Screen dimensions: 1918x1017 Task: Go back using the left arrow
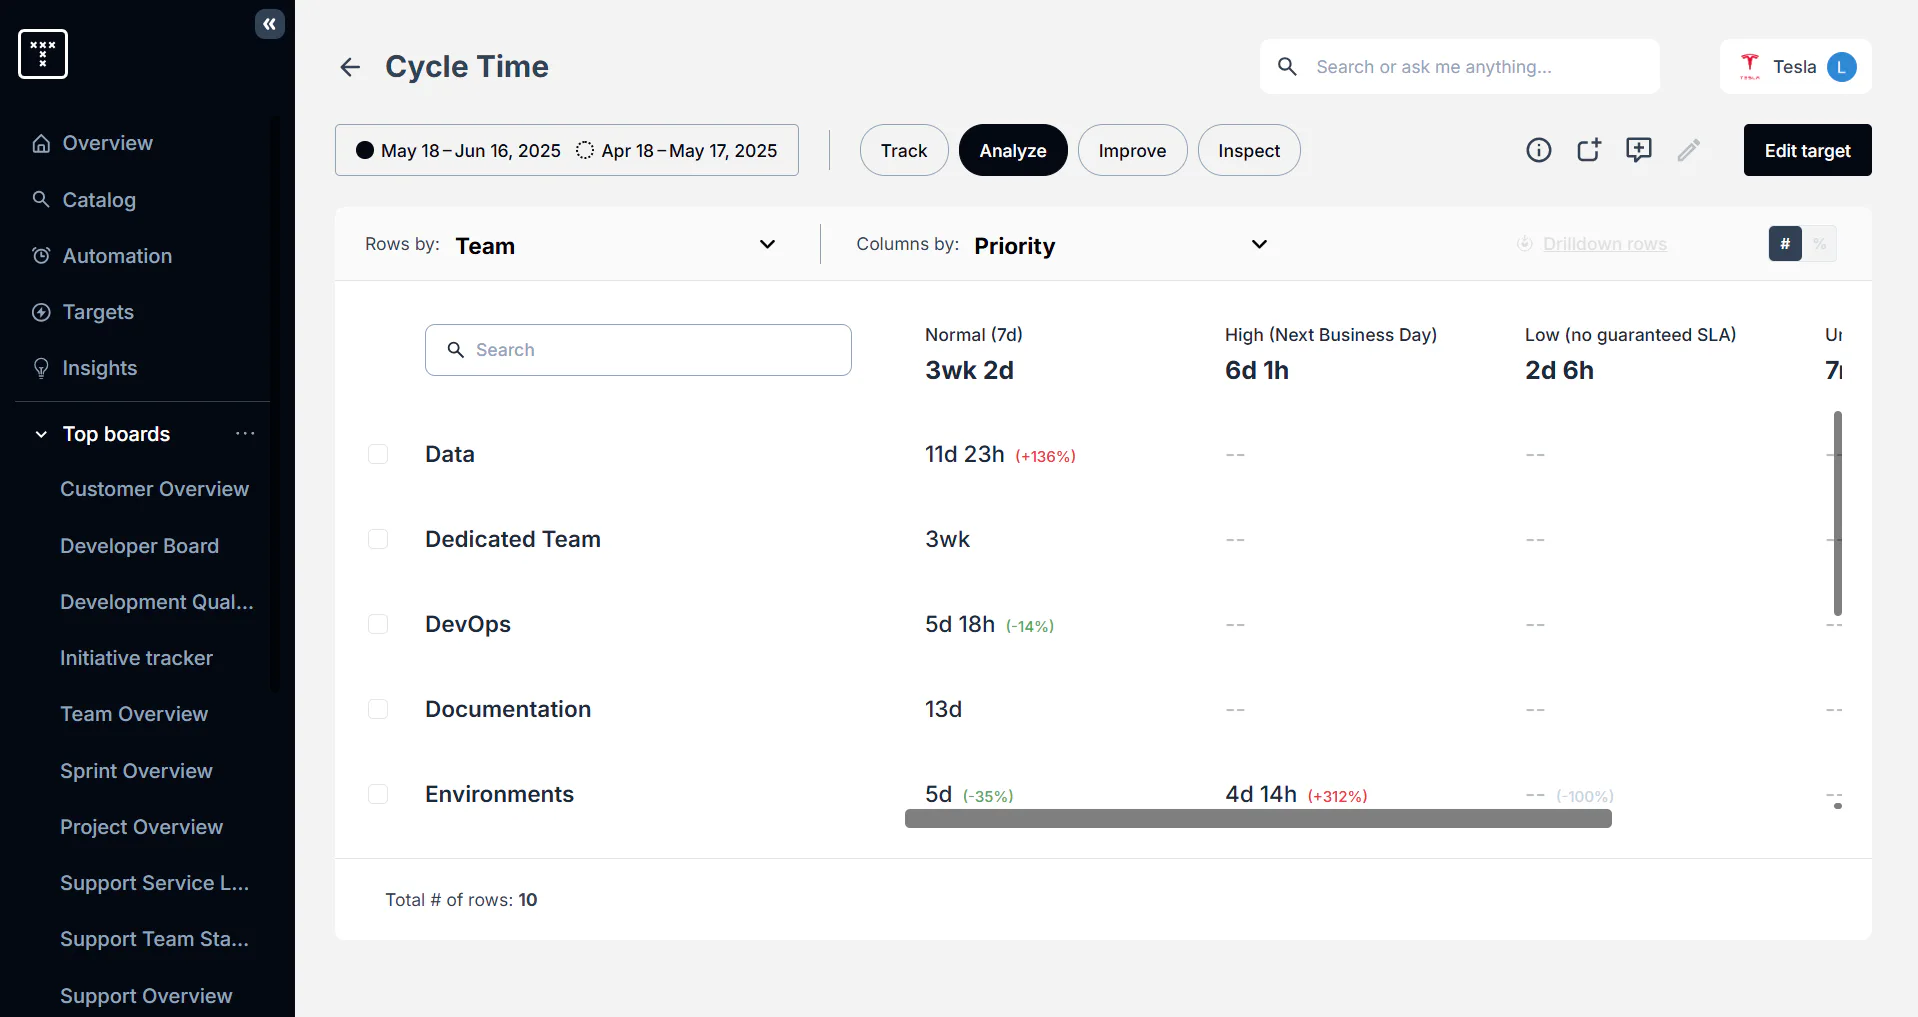coord(350,67)
